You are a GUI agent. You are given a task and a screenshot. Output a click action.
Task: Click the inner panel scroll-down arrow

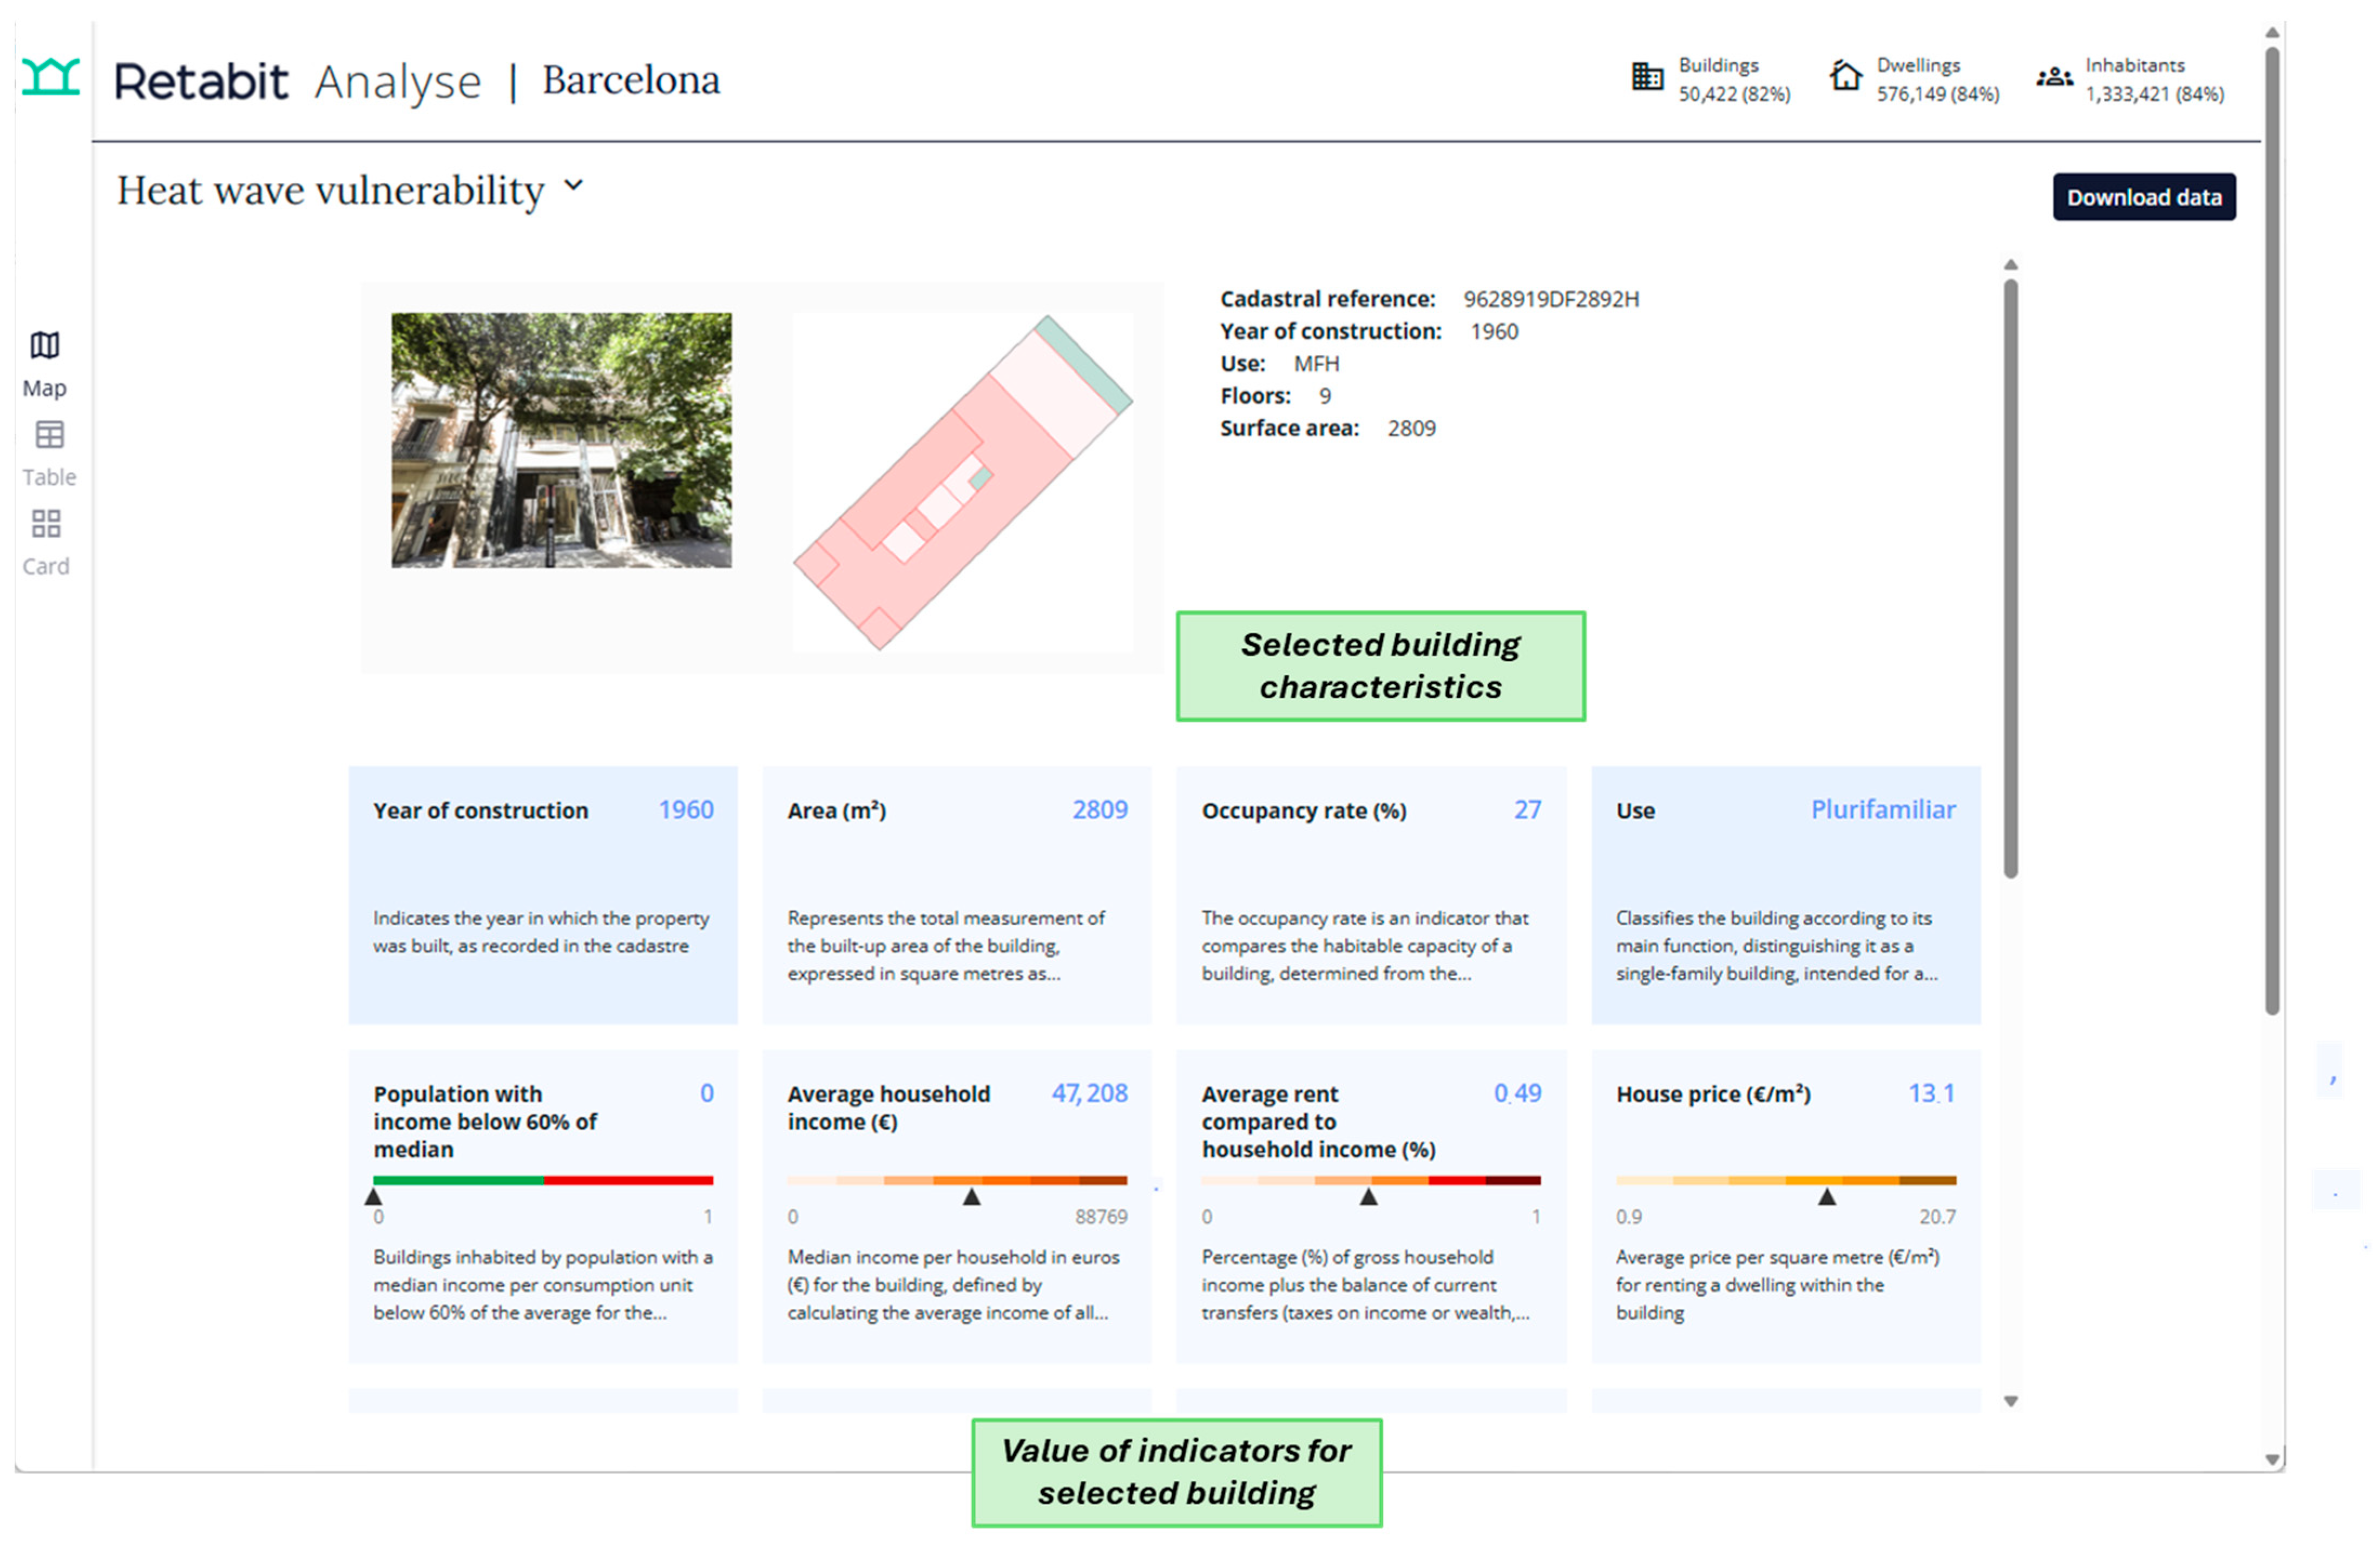(2011, 1401)
